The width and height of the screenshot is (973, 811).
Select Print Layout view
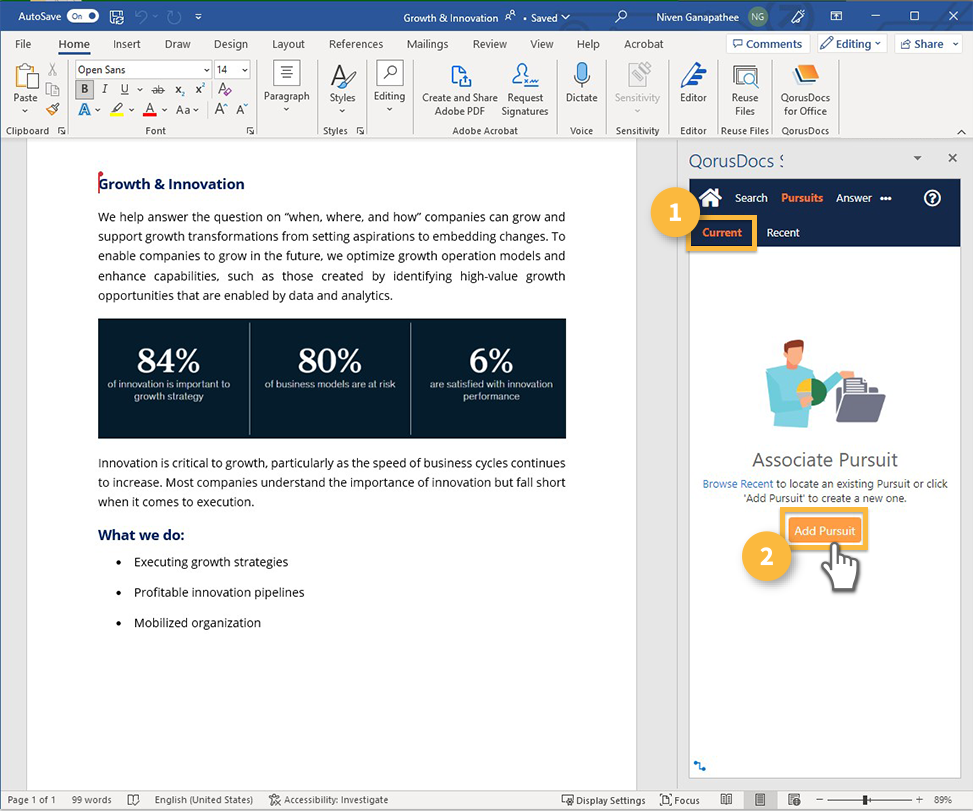[760, 799]
